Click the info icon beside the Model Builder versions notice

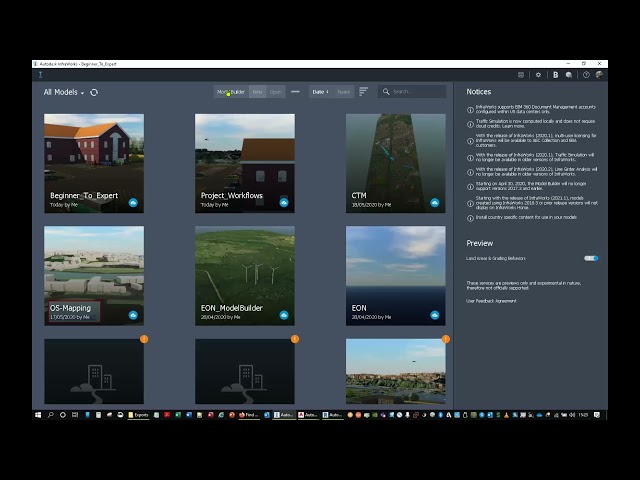coord(470,187)
